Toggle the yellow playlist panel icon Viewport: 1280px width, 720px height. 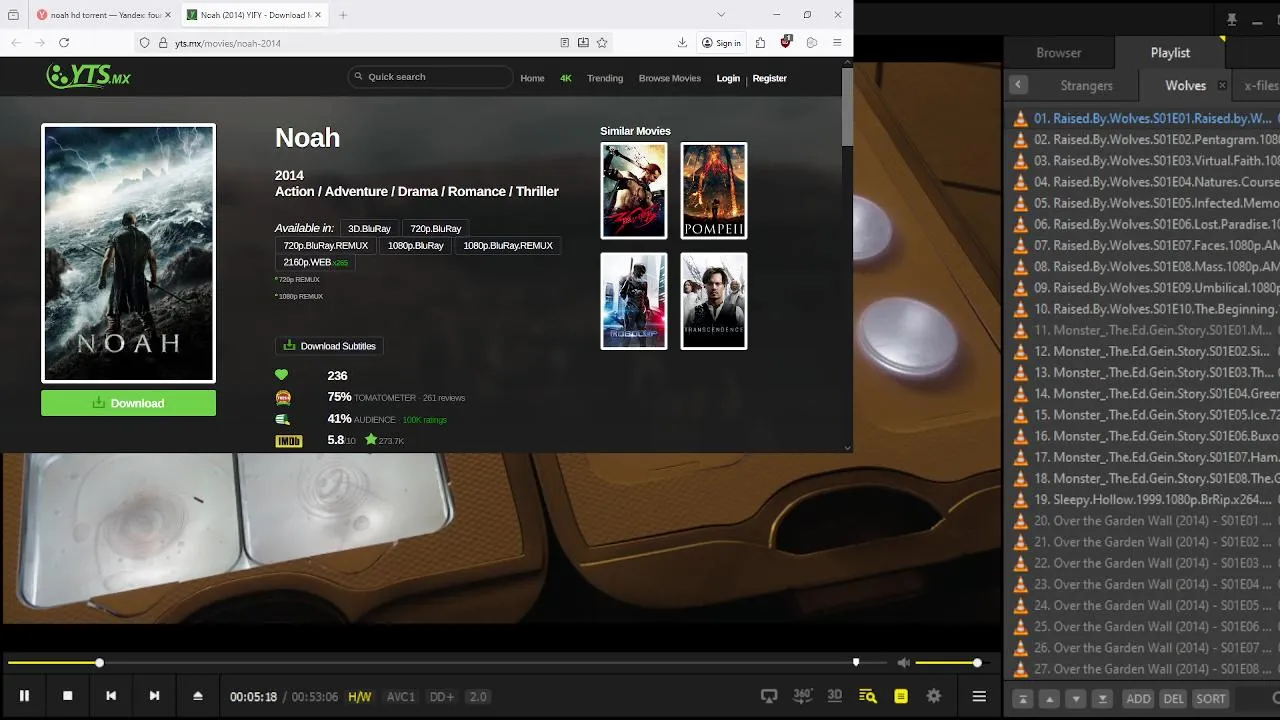tap(901, 696)
